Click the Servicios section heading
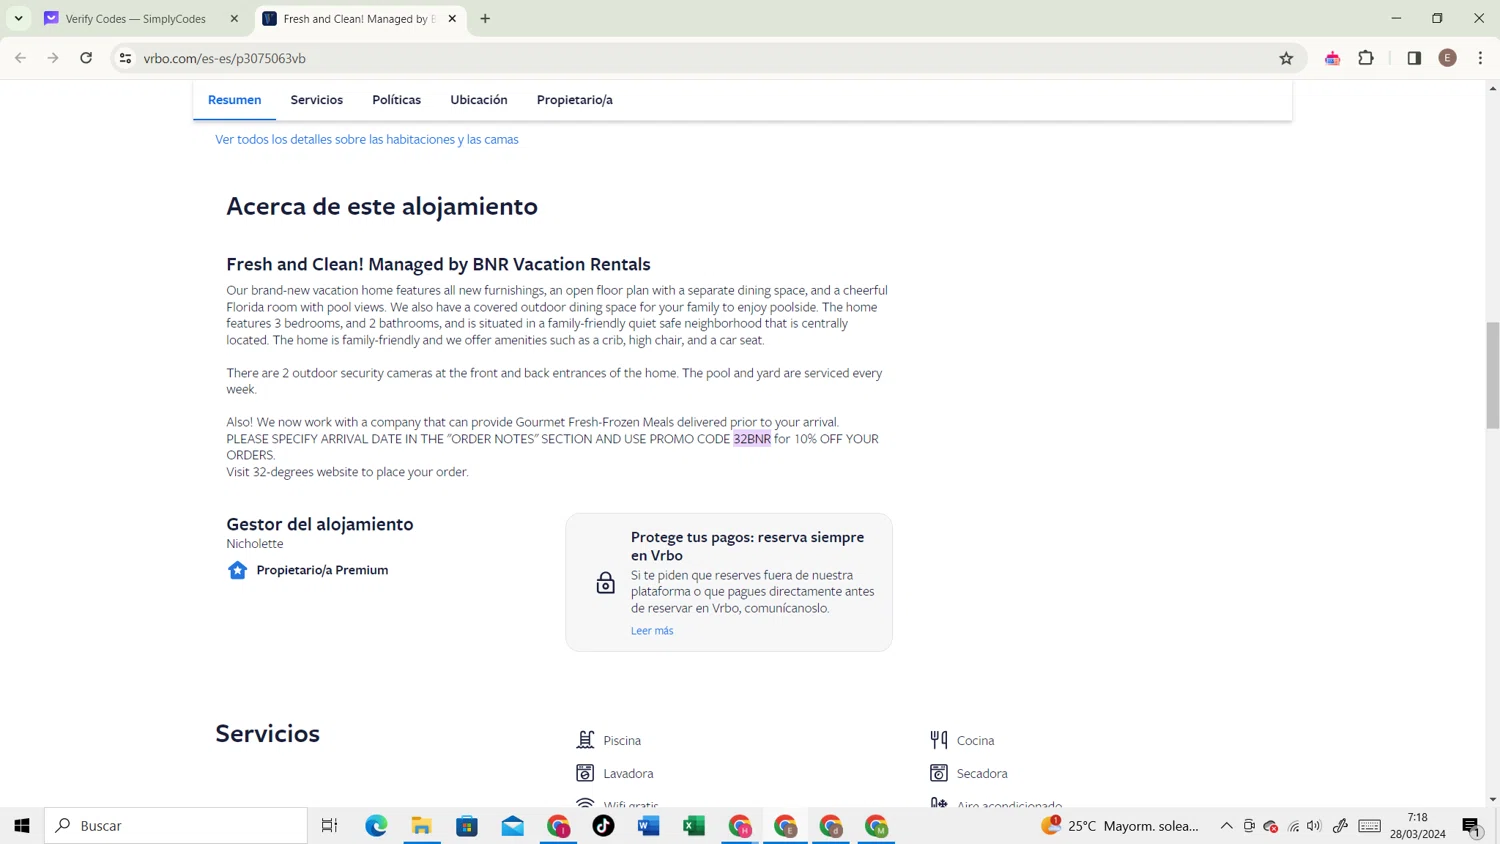Viewport: 1500px width, 844px height. coord(267,733)
